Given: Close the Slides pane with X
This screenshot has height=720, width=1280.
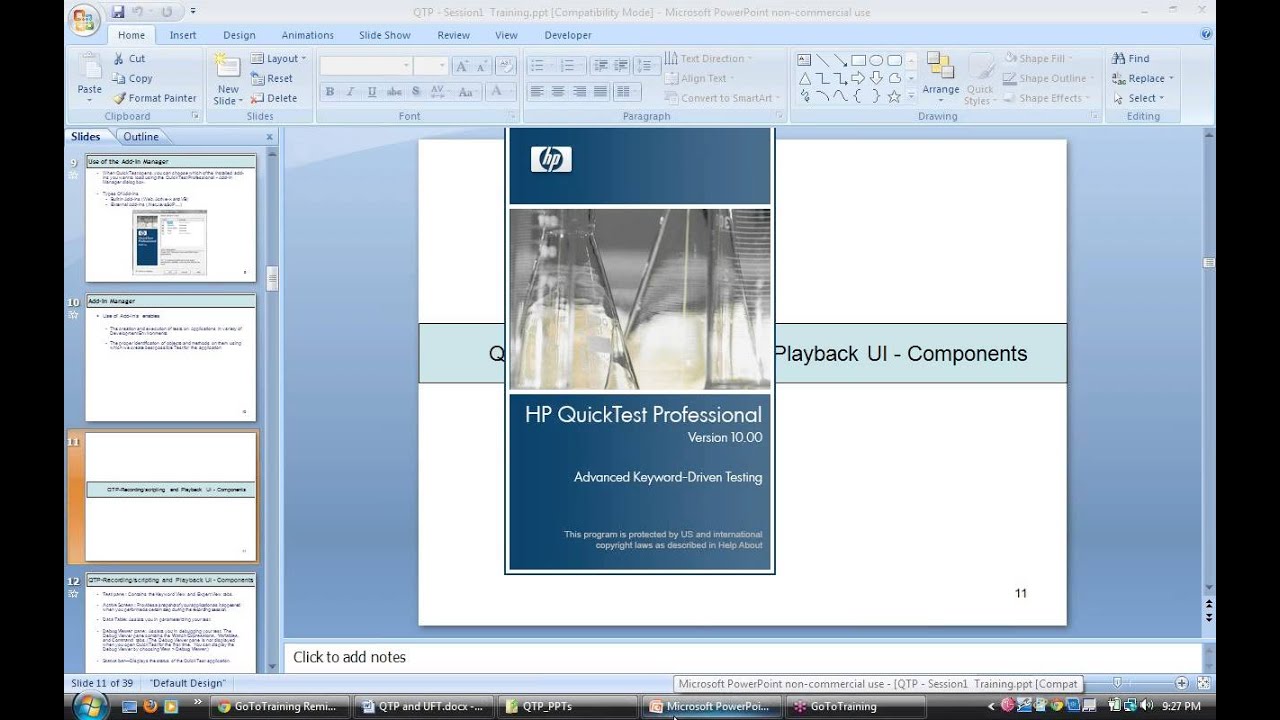Looking at the screenshot, I should click(269, 137).
